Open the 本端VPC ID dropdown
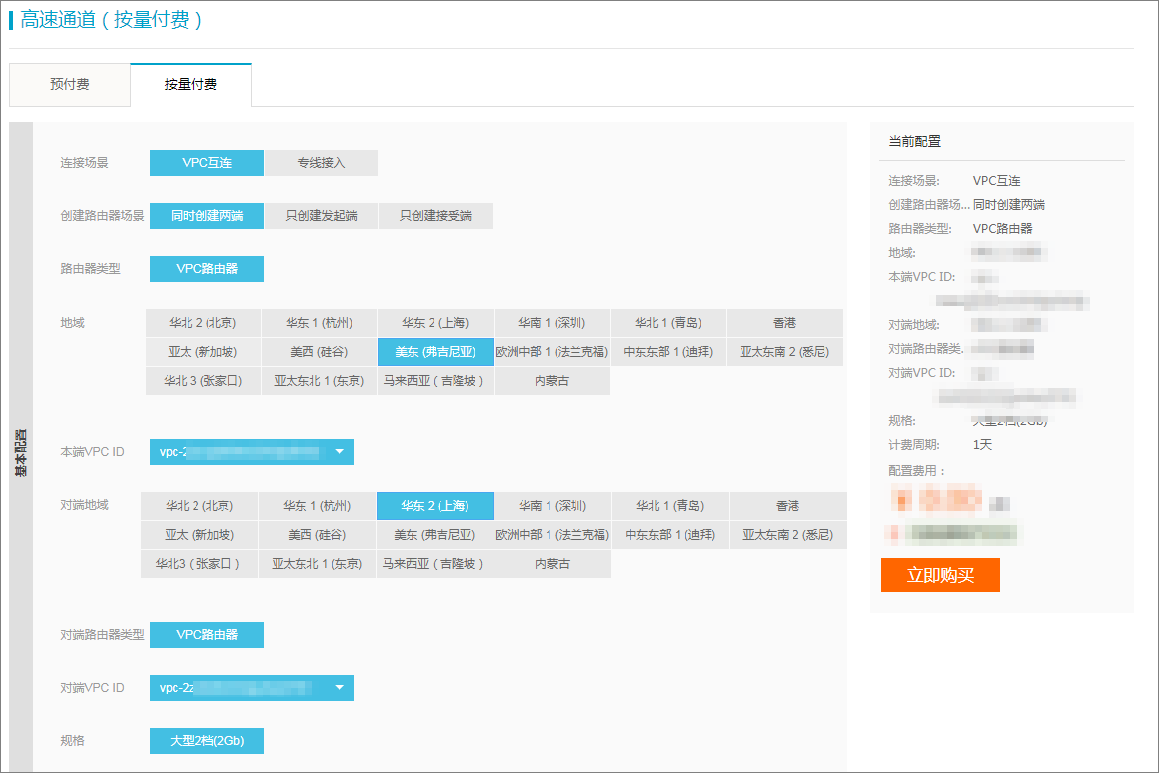 [x=339, y=452]
